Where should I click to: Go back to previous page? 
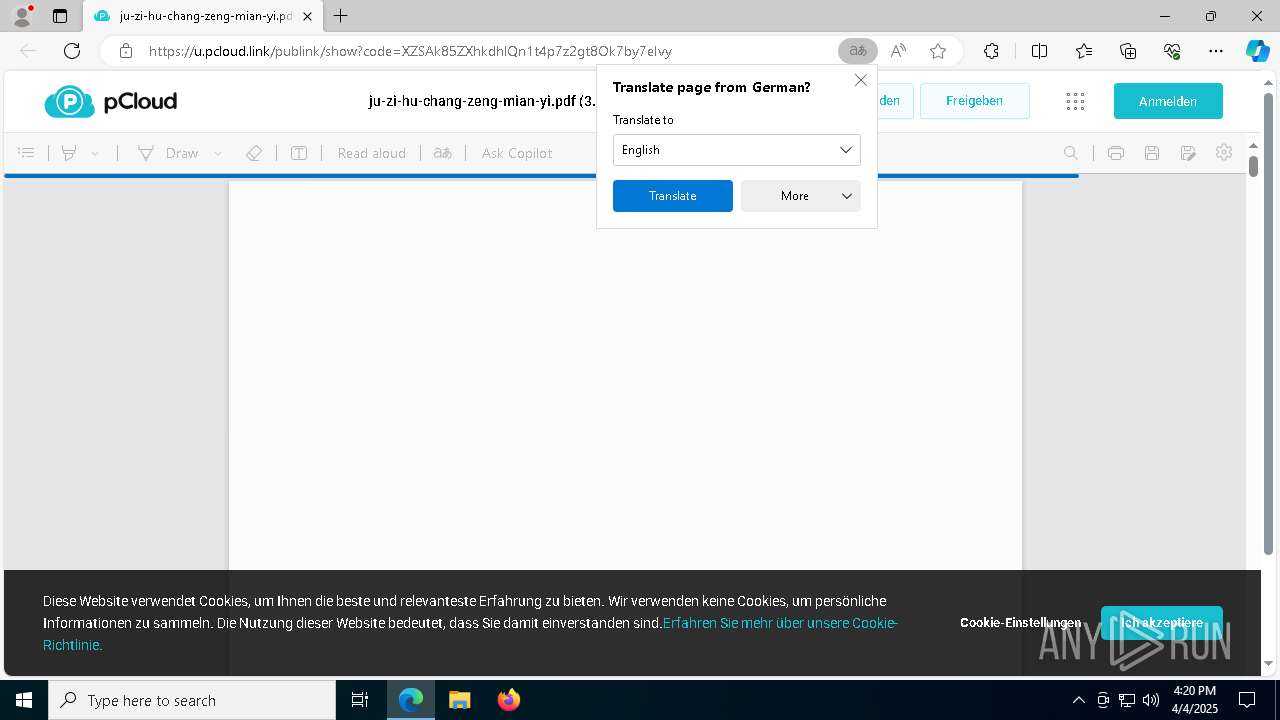pyautogui.click(x=28, y=51)
